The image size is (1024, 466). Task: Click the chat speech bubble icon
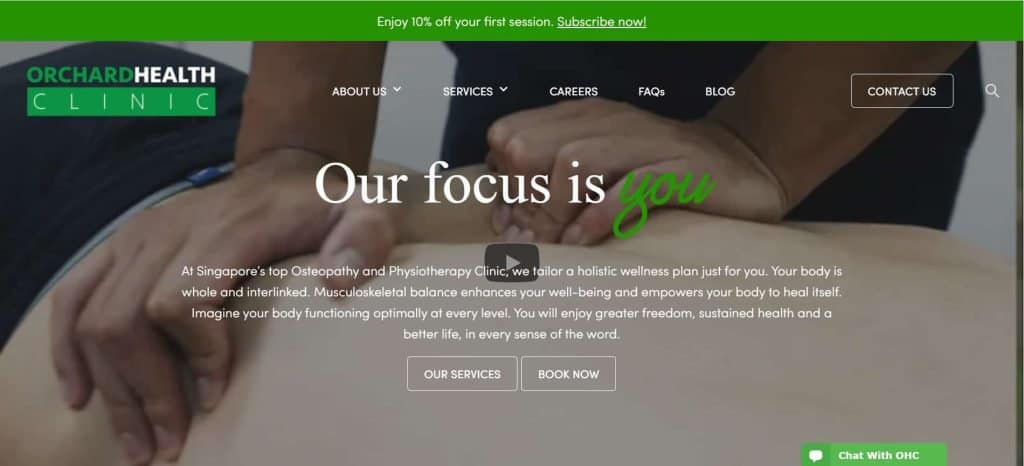pos(814,456)
